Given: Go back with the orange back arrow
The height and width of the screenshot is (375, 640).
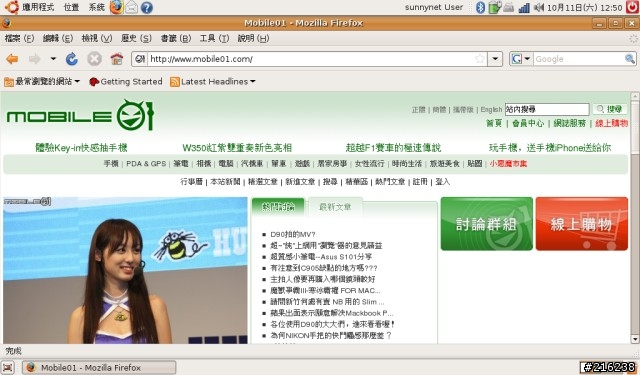Looking at the screenshot, I should [12, 59].
